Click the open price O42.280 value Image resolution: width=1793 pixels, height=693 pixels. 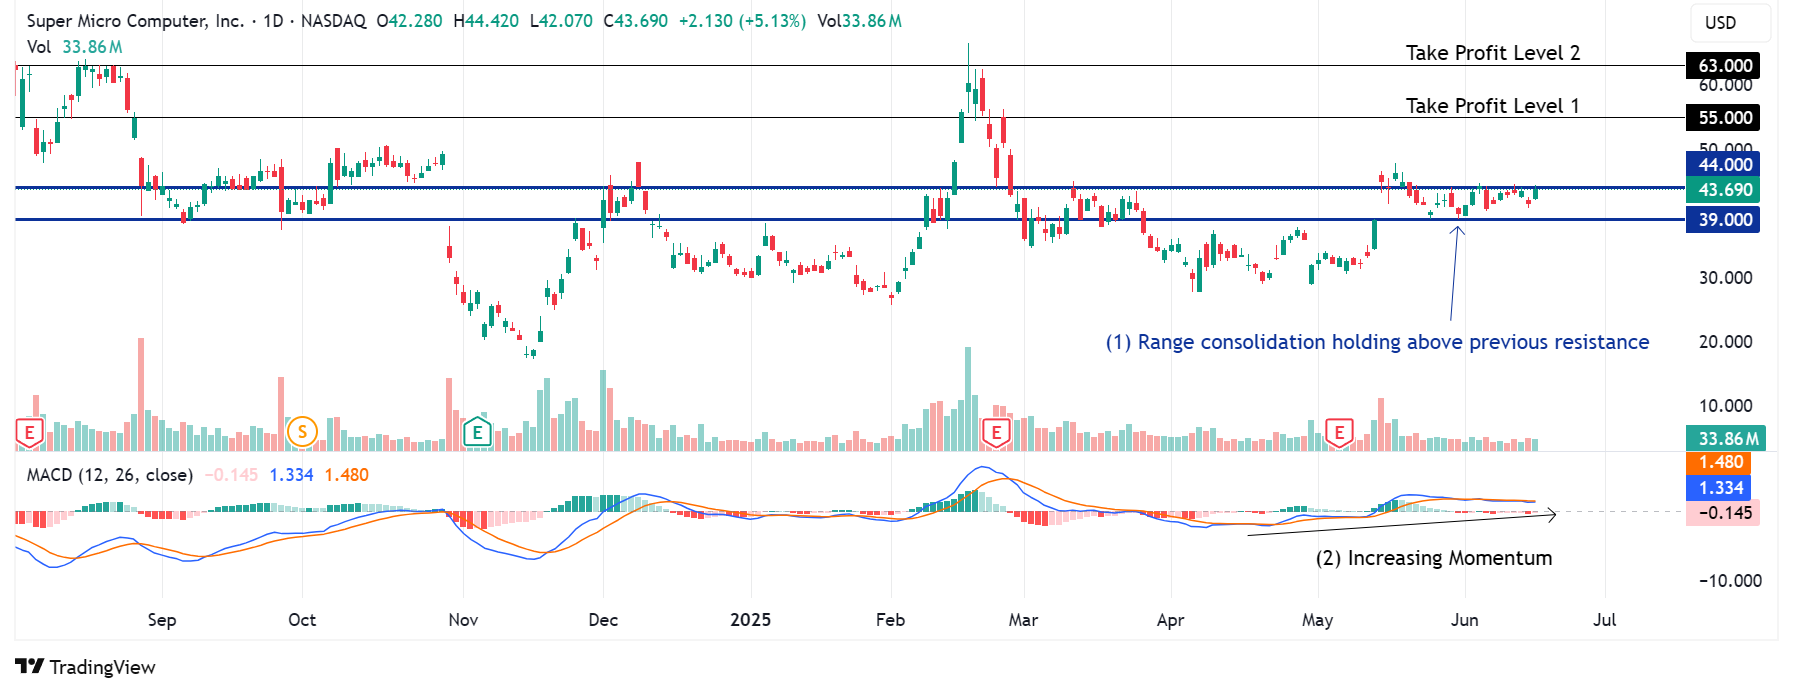click(x=409, y=21)
